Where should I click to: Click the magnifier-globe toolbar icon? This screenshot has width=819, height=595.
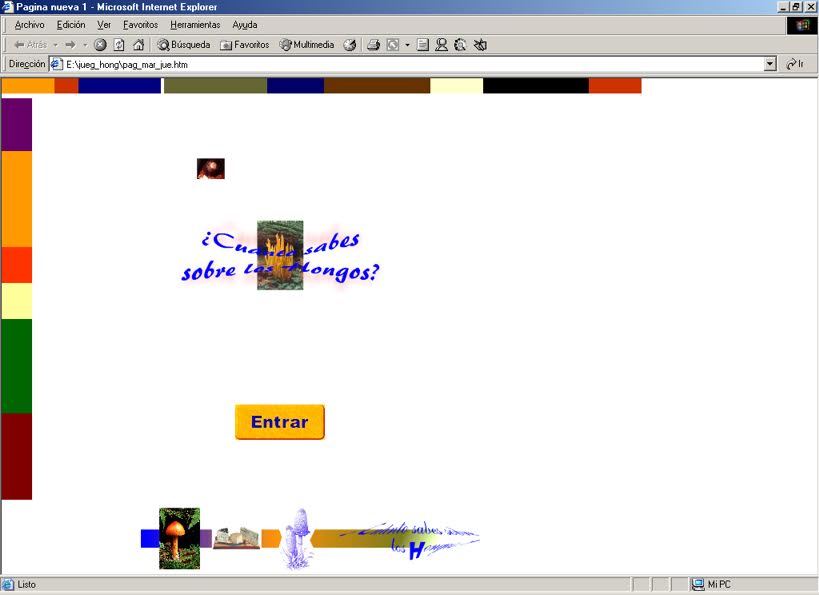click(460, 45)
